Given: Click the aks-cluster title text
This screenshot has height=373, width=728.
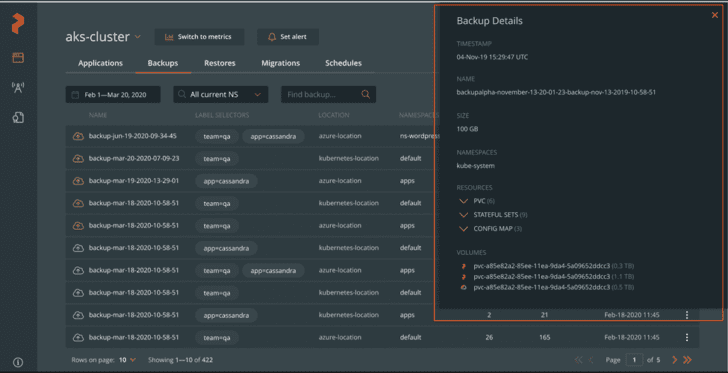Looking at the screenshot, I should pos(98,37).
